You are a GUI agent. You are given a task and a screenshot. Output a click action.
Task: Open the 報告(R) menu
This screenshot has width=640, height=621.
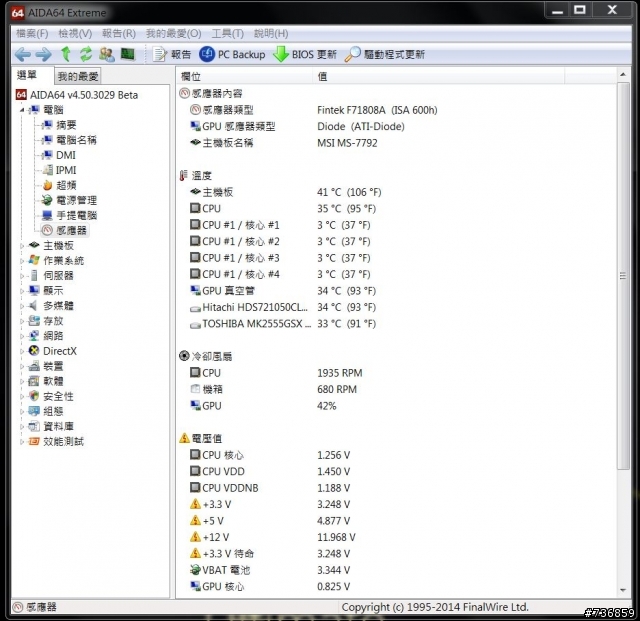119,33
